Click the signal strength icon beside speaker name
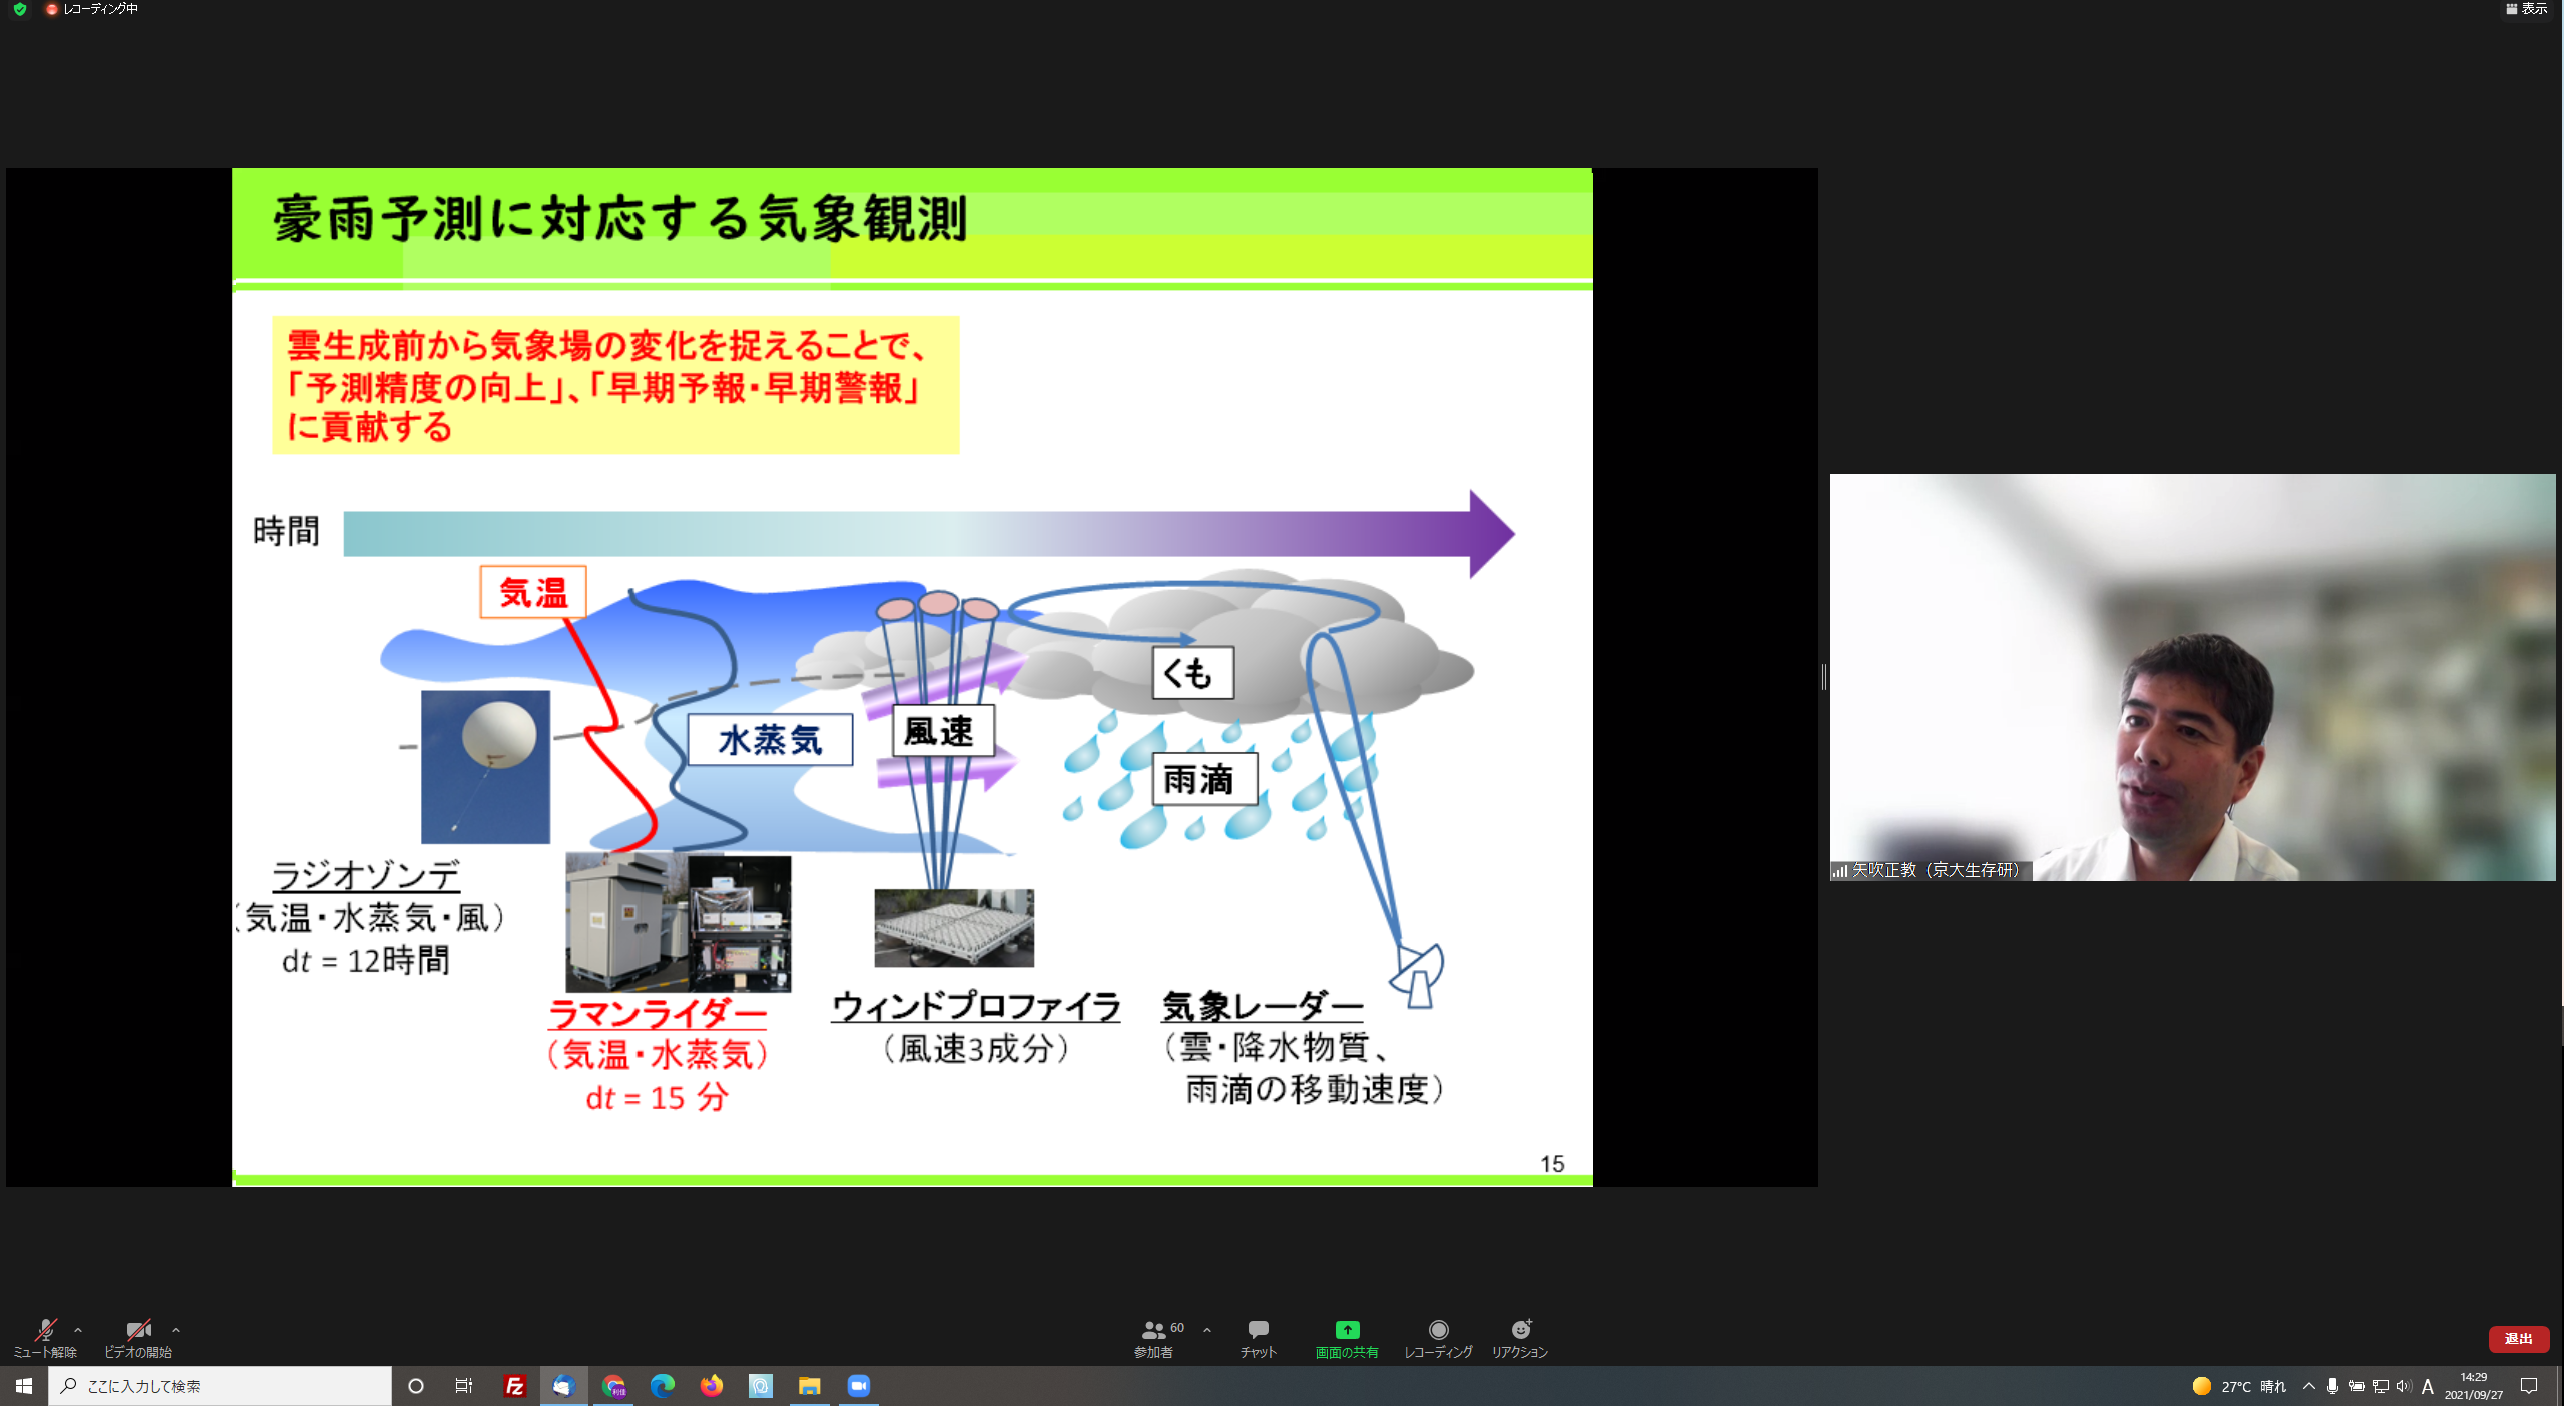The width and height of the screenshot is (2564, 1406). (x=1839, y=871)
